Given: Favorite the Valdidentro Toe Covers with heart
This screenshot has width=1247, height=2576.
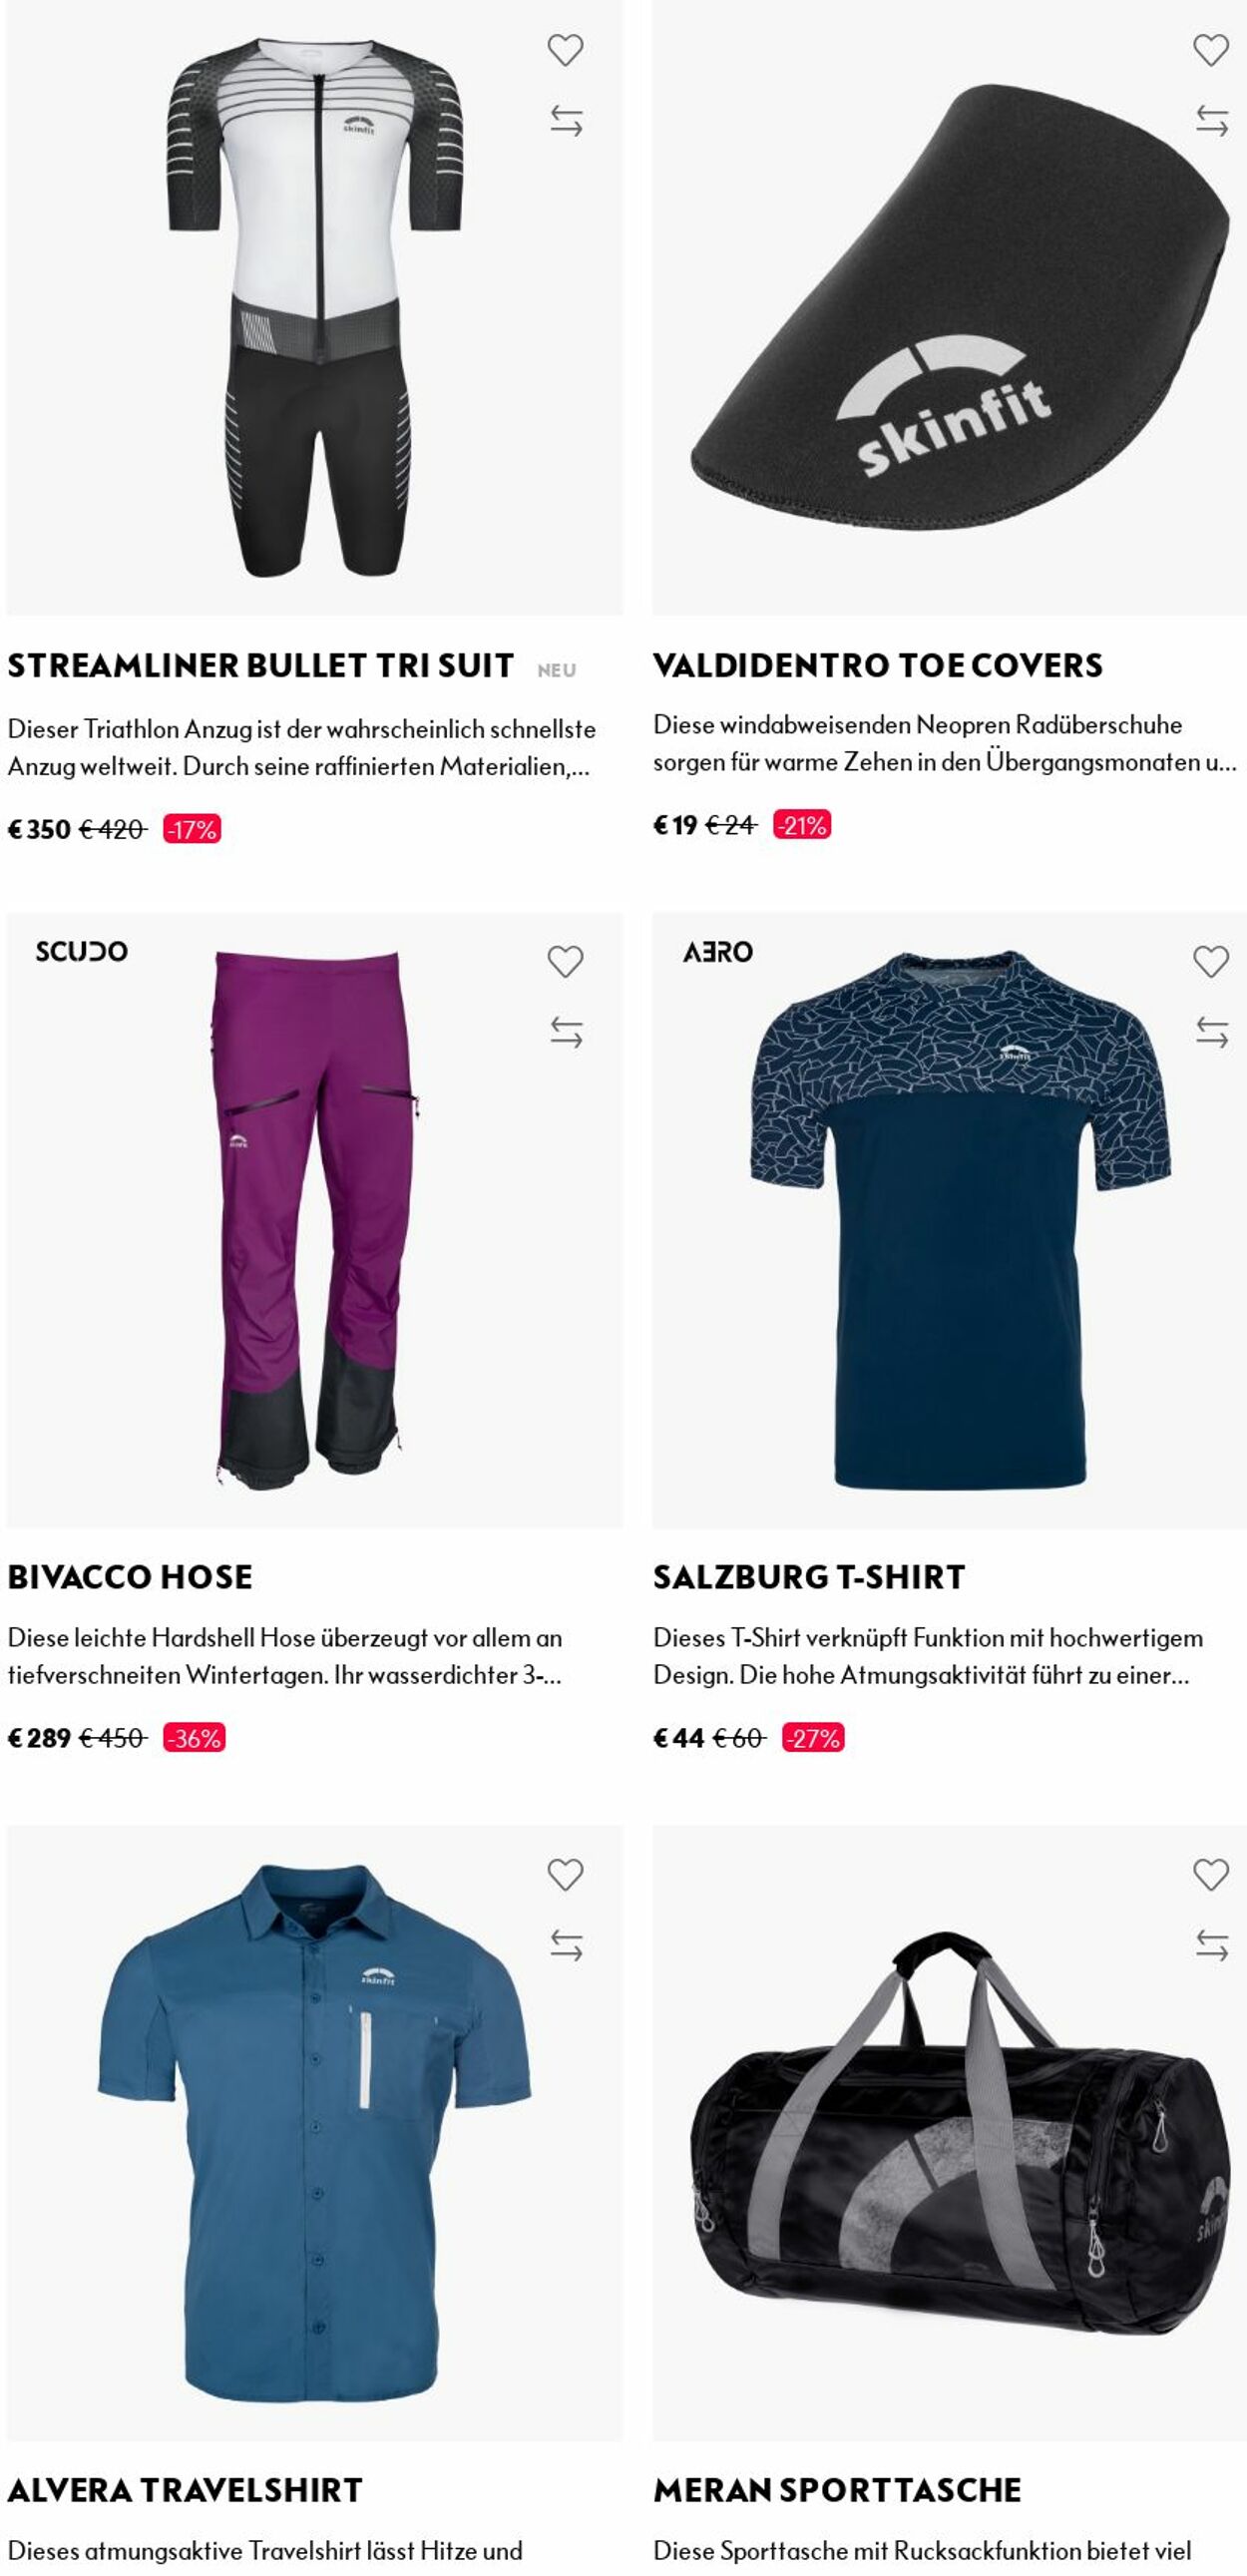Looking at the screenshot, I should 1211,49.
